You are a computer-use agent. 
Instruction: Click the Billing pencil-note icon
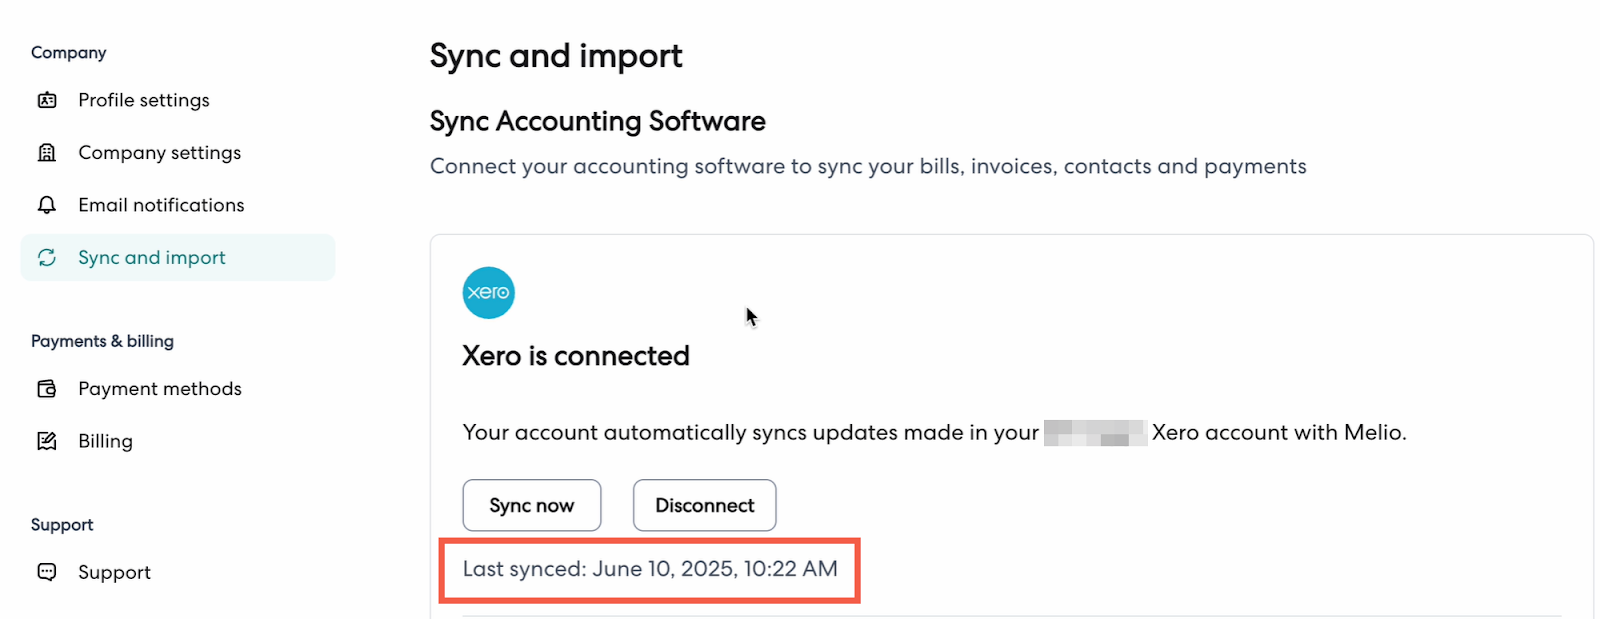pyautogui.click(x=47, y=441)
